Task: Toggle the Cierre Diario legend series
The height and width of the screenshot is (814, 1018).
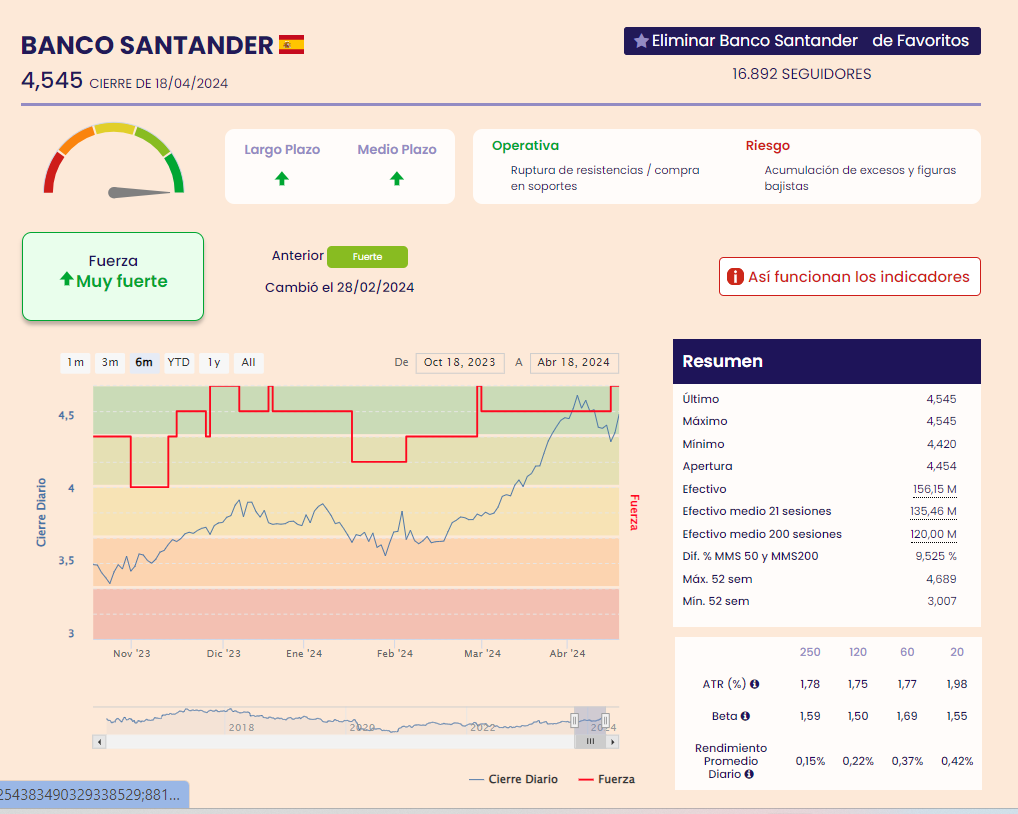Action: [x=513, y=779]
